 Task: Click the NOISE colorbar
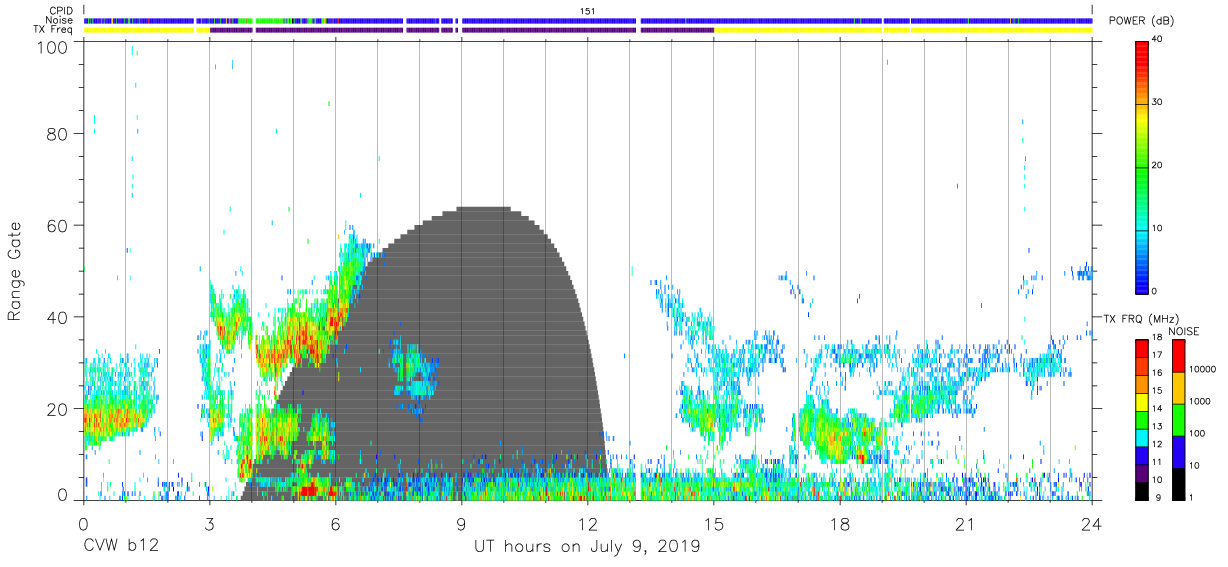click(1178, 419)
